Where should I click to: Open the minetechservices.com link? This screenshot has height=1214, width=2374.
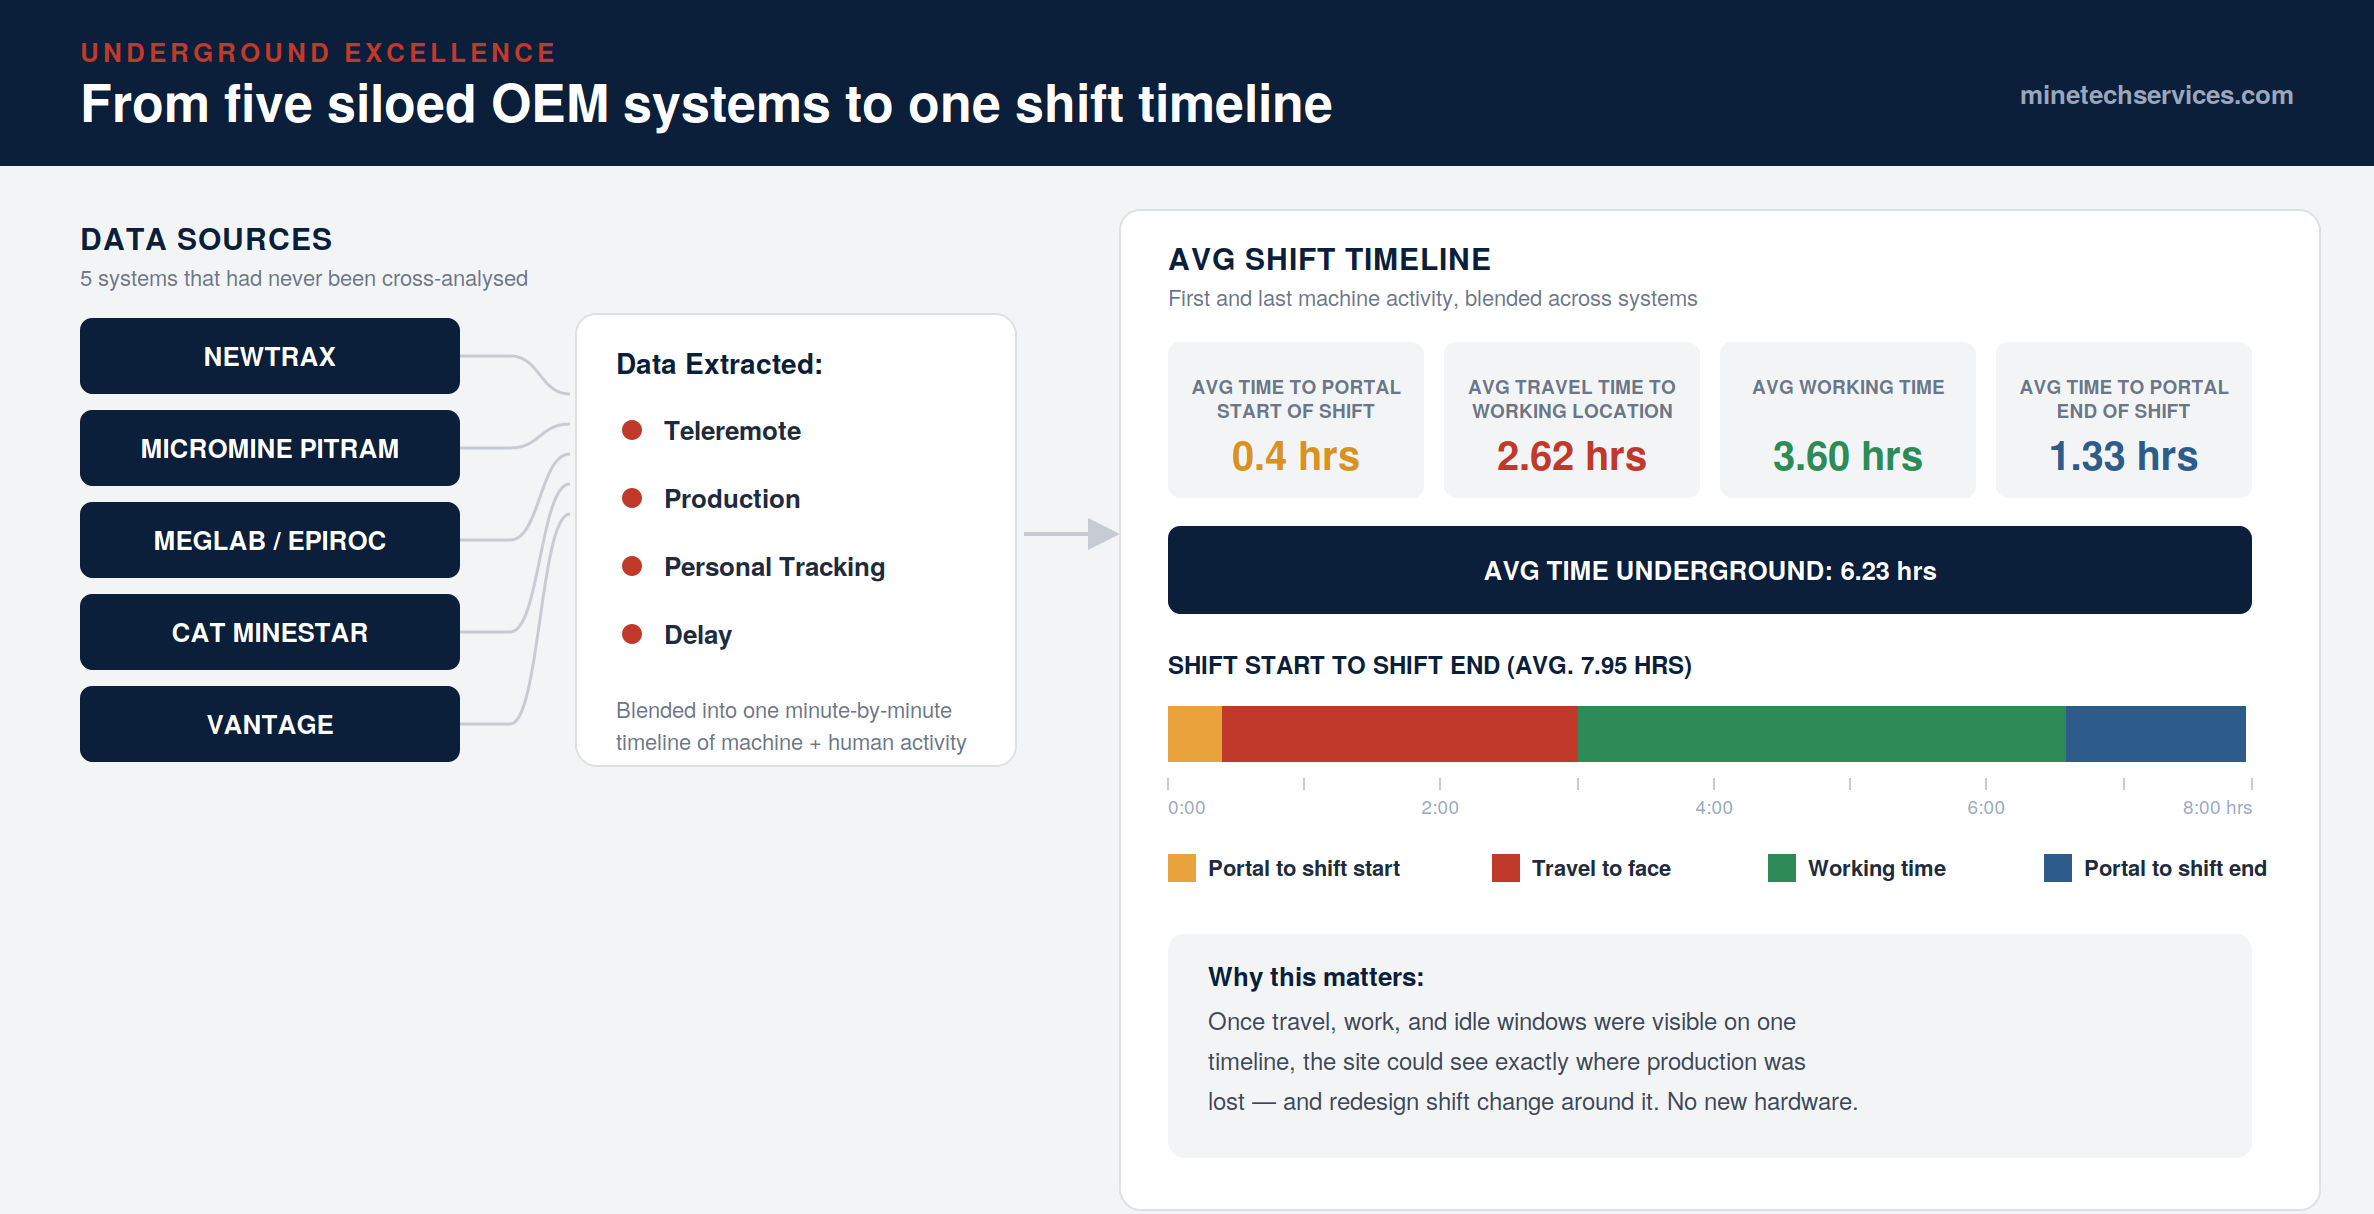coord(2156,95)
